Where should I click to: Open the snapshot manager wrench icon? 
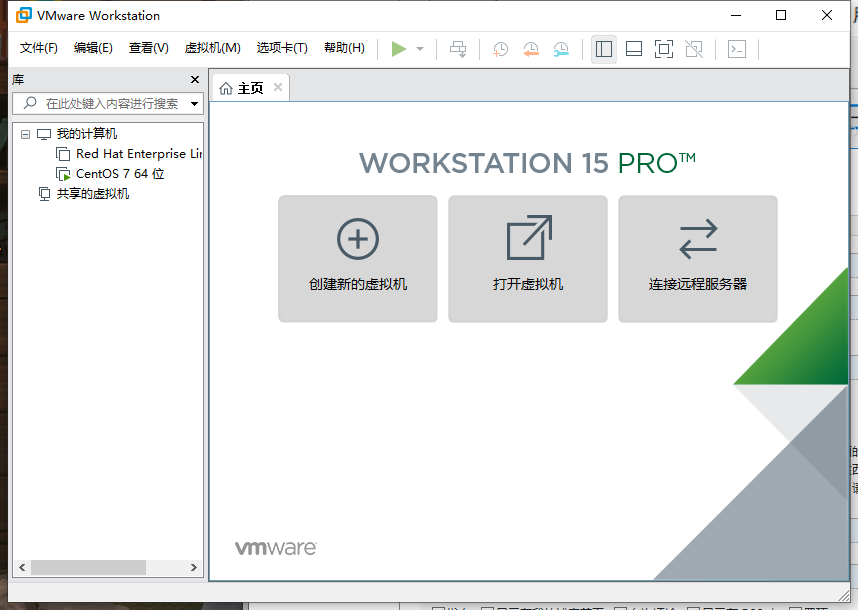coord(561,49)
